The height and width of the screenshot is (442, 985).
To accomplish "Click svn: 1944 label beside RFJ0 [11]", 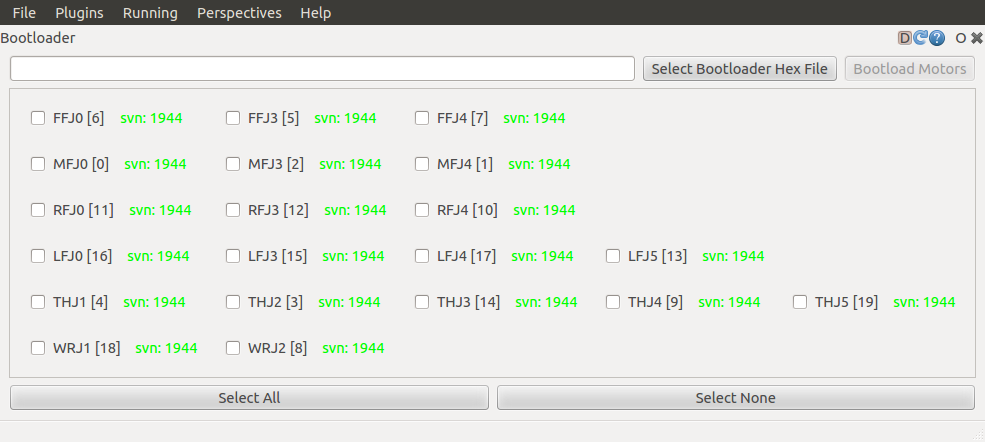I will click(x=161, y=210).
